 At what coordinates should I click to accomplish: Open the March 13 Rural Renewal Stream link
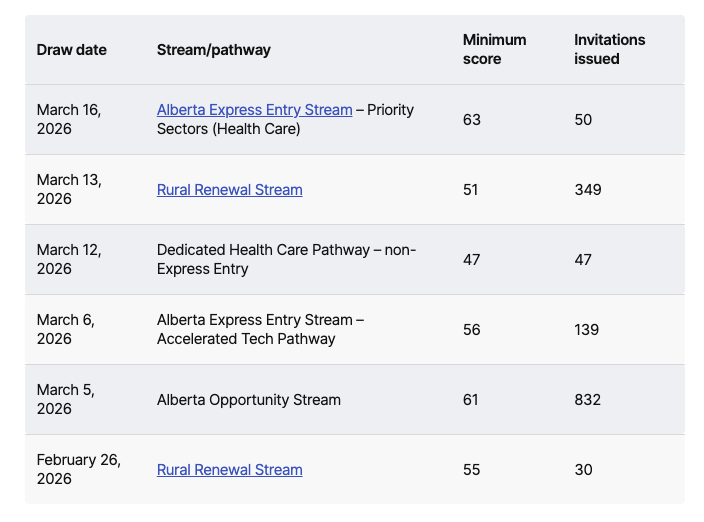pyautogui.click(x=229, y=190)
